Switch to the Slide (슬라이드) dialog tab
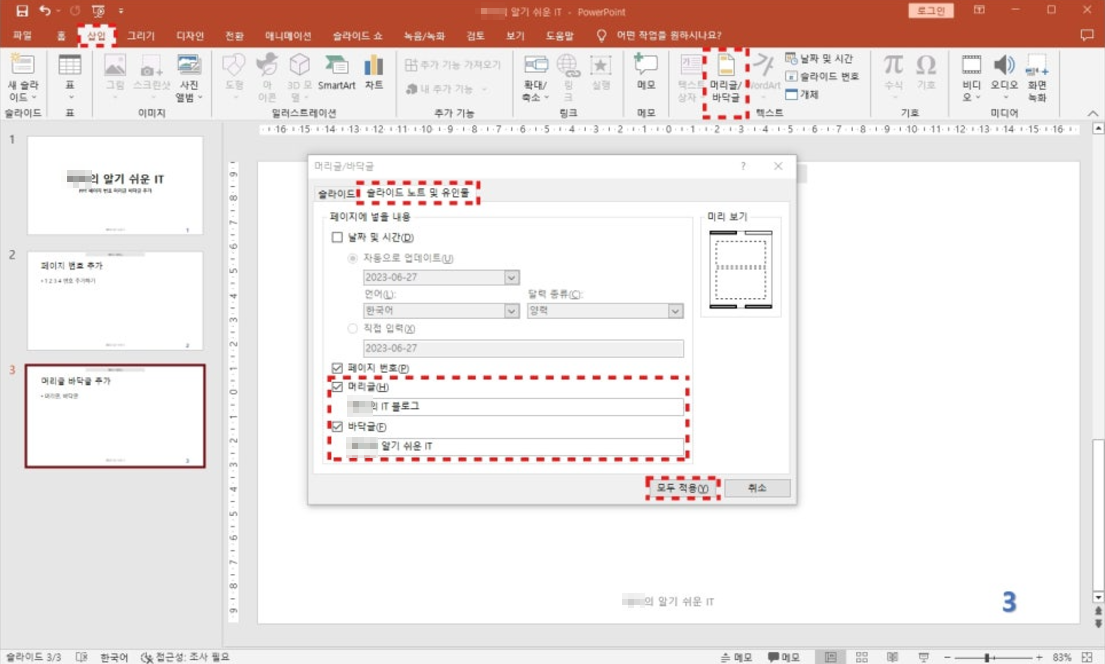This screenshot has height=664, width=1105. coord(335,193)
